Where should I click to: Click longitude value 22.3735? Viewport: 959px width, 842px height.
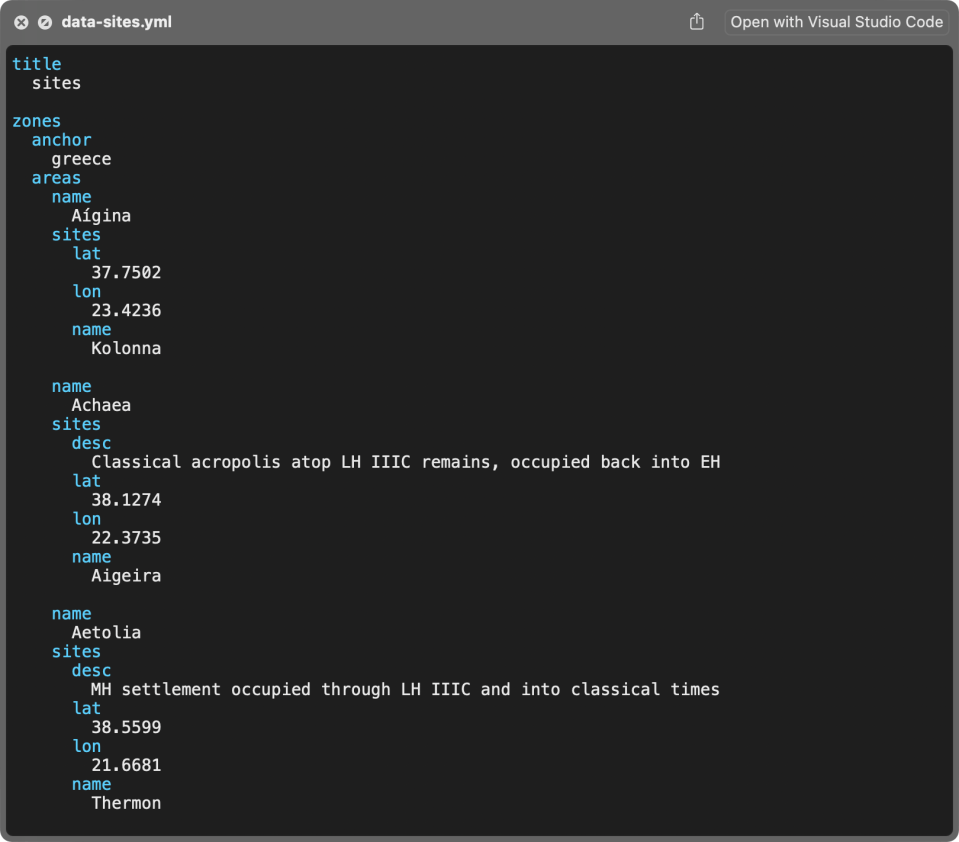pos(126,538)
